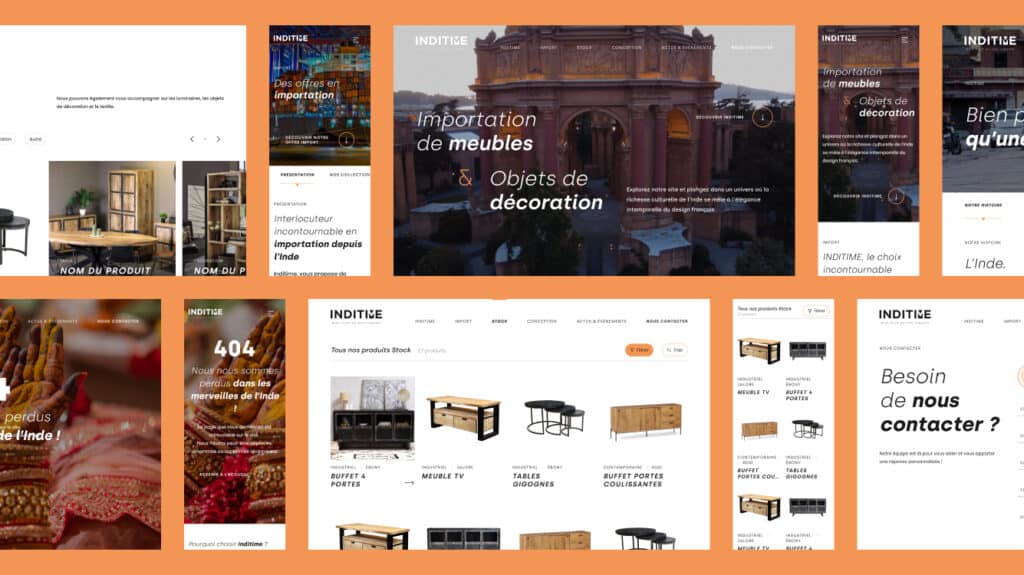Open IMPORT in desktop hero navigation
The image size is (1024, 575).
549,48
